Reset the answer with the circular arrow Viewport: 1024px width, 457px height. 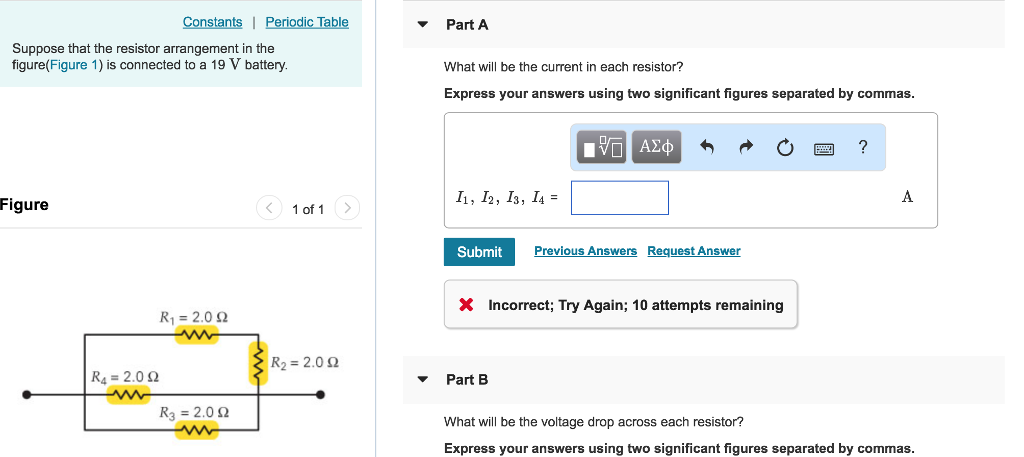[x=785, y=148]
